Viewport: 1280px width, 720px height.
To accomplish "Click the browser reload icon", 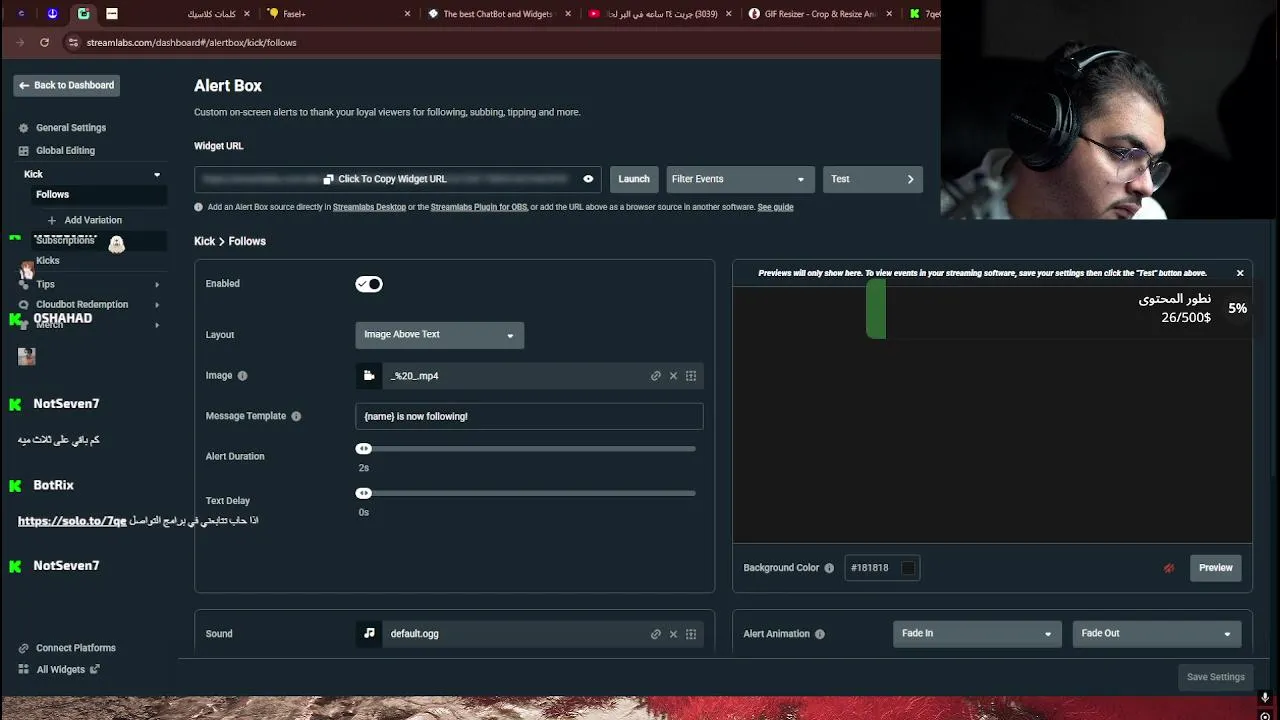I will click(44, 42).
